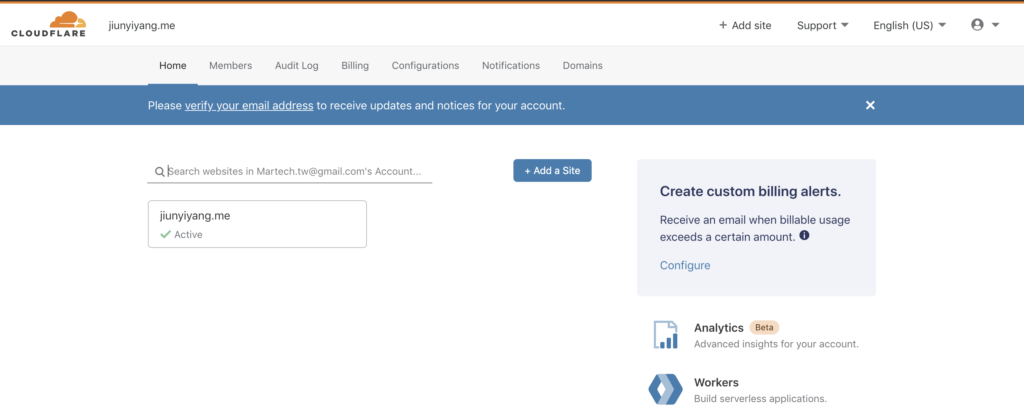Screen dimensions: 1024x412
Task: Open the Workers title link
Action: coord(716,382)
